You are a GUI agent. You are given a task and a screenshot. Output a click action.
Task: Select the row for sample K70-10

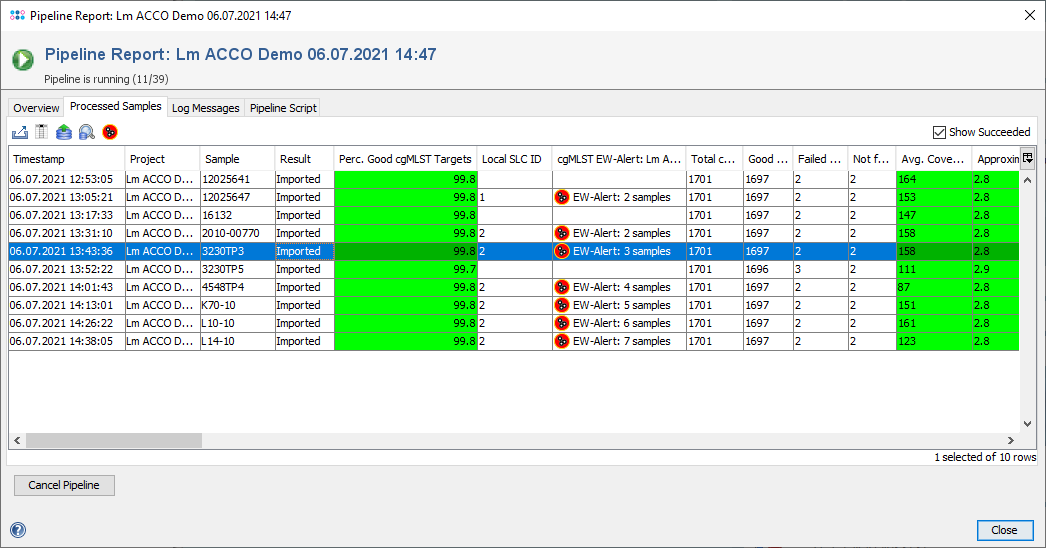(x=236, y=305)
